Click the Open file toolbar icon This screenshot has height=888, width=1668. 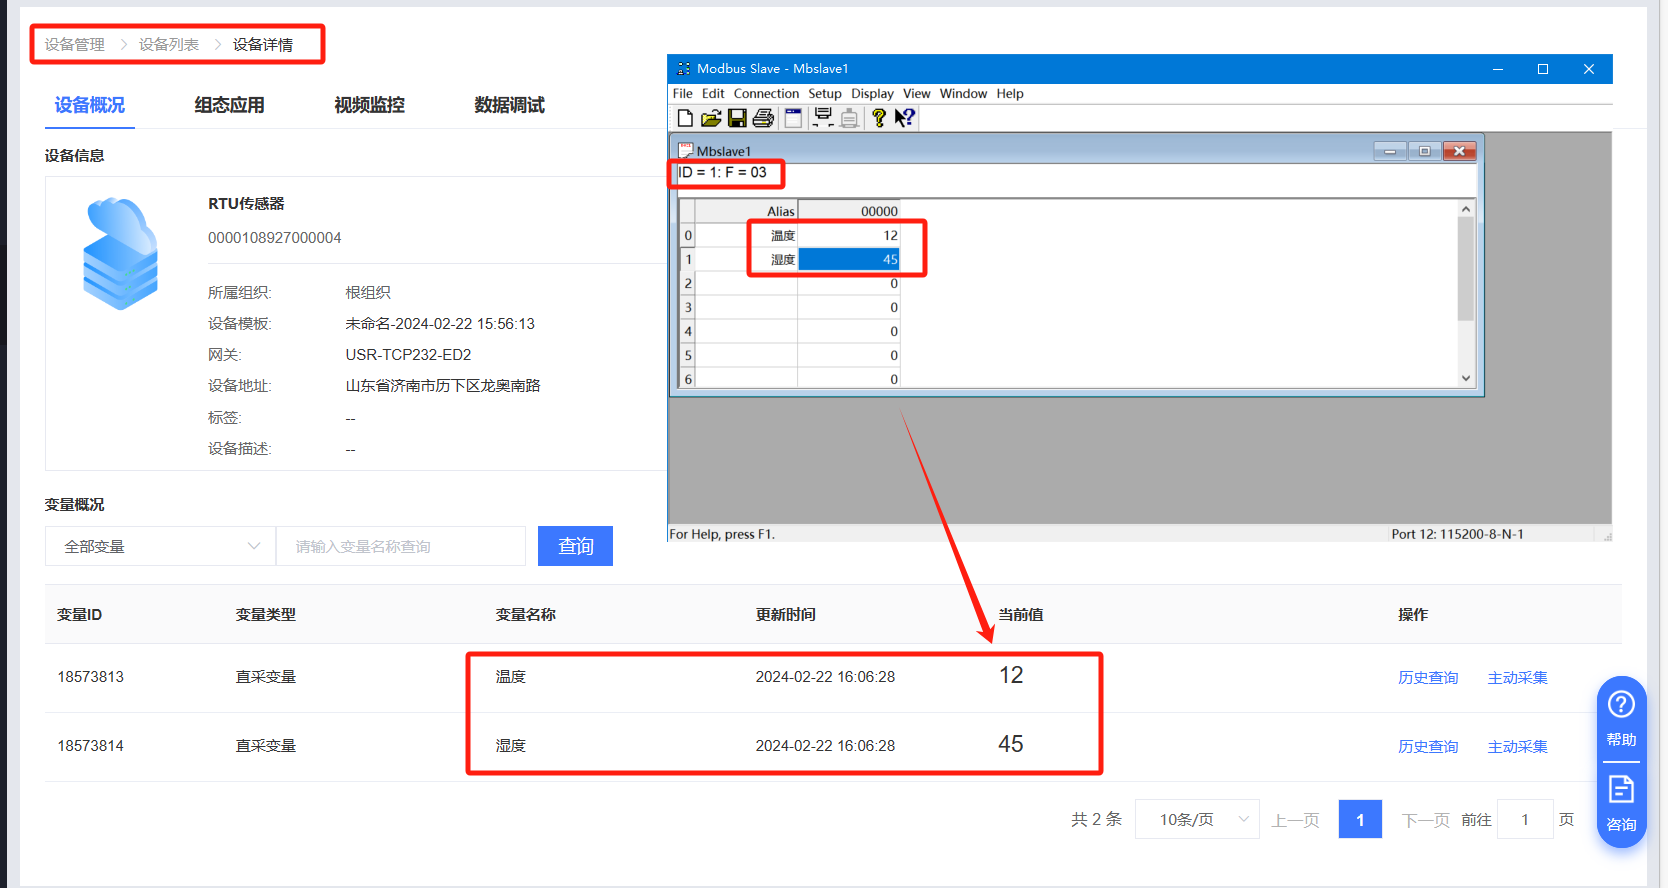click(x=711, y=118)
